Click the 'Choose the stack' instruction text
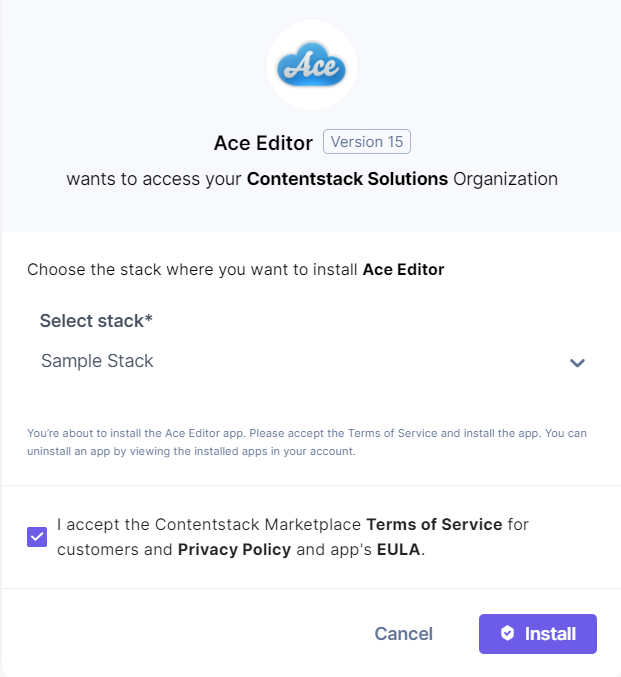The image size is (621, 677). pyautogui.click(x=192, y=269)
